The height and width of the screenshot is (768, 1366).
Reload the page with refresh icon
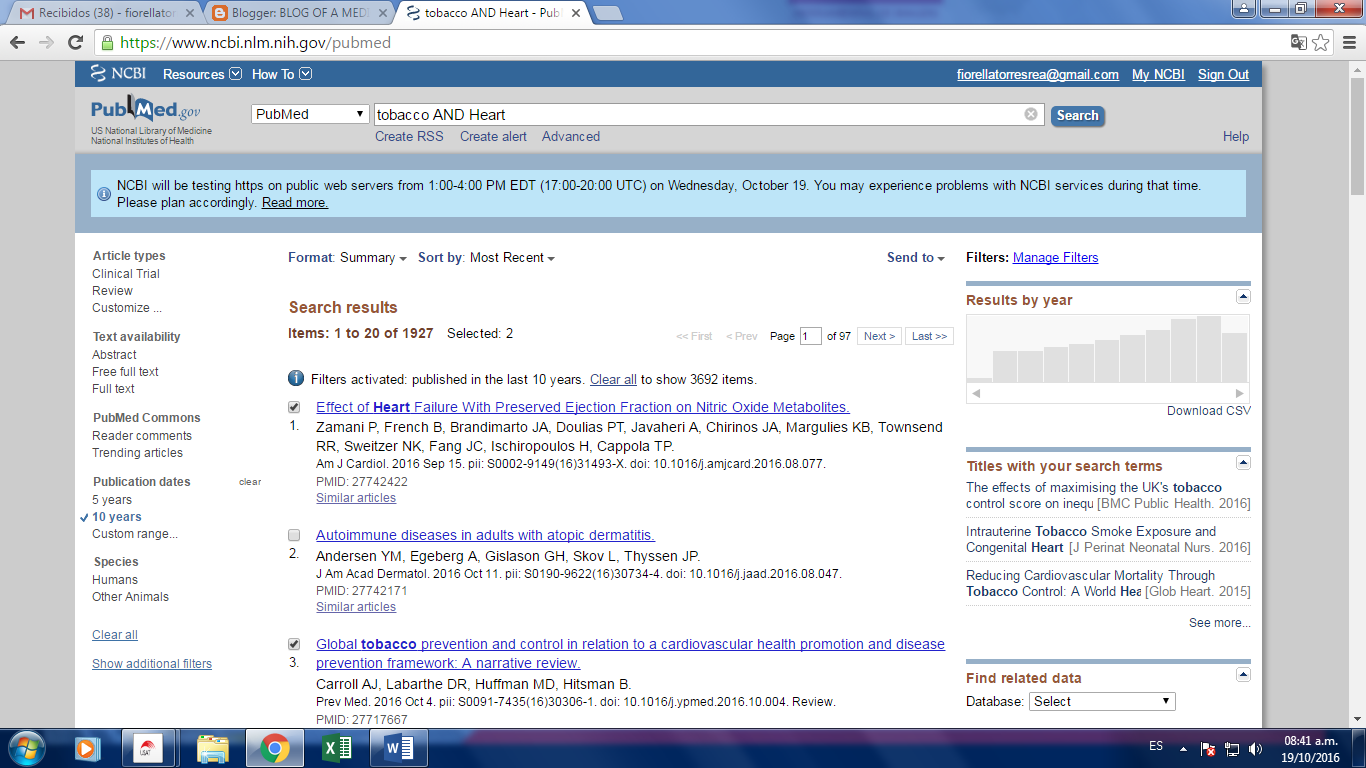pos(75,42)
